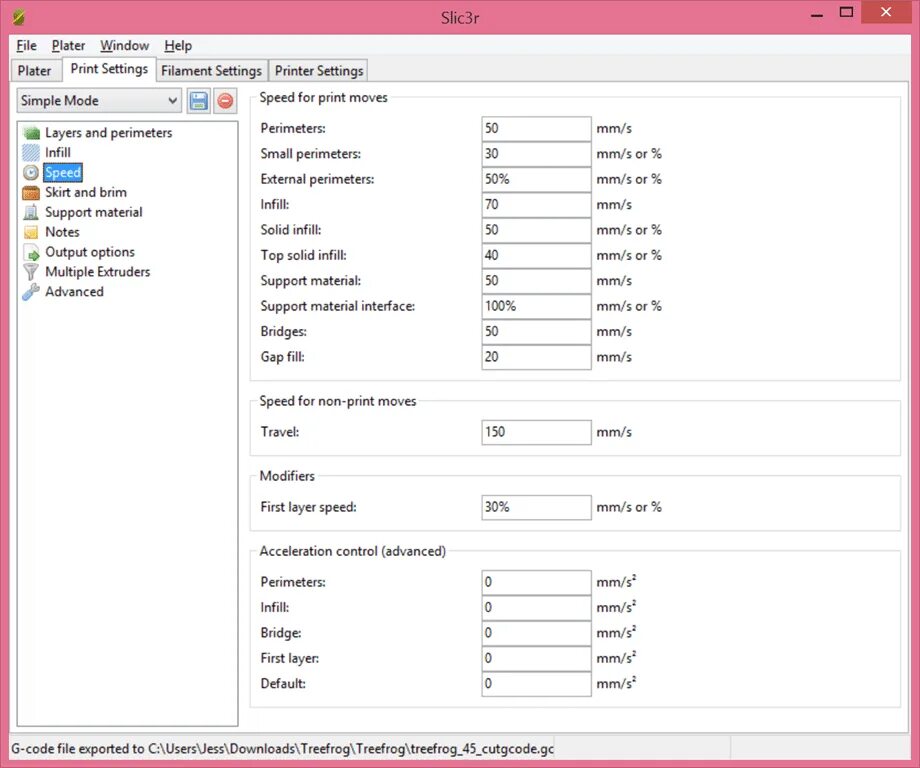Viewport: 920px width, 768px height.
Task: Click the First layer speed 30% field
Action: pos(536,508)
